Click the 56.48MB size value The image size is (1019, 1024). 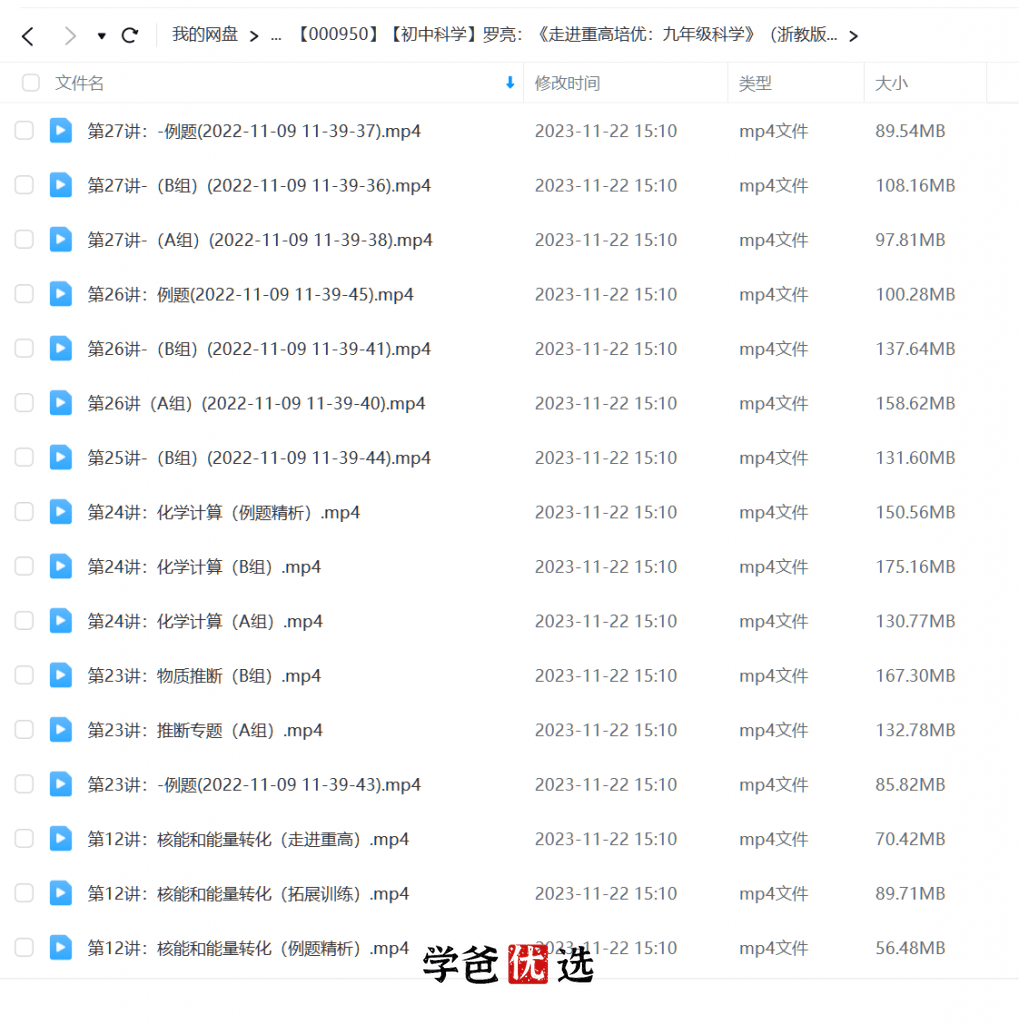tap(911, 948)
